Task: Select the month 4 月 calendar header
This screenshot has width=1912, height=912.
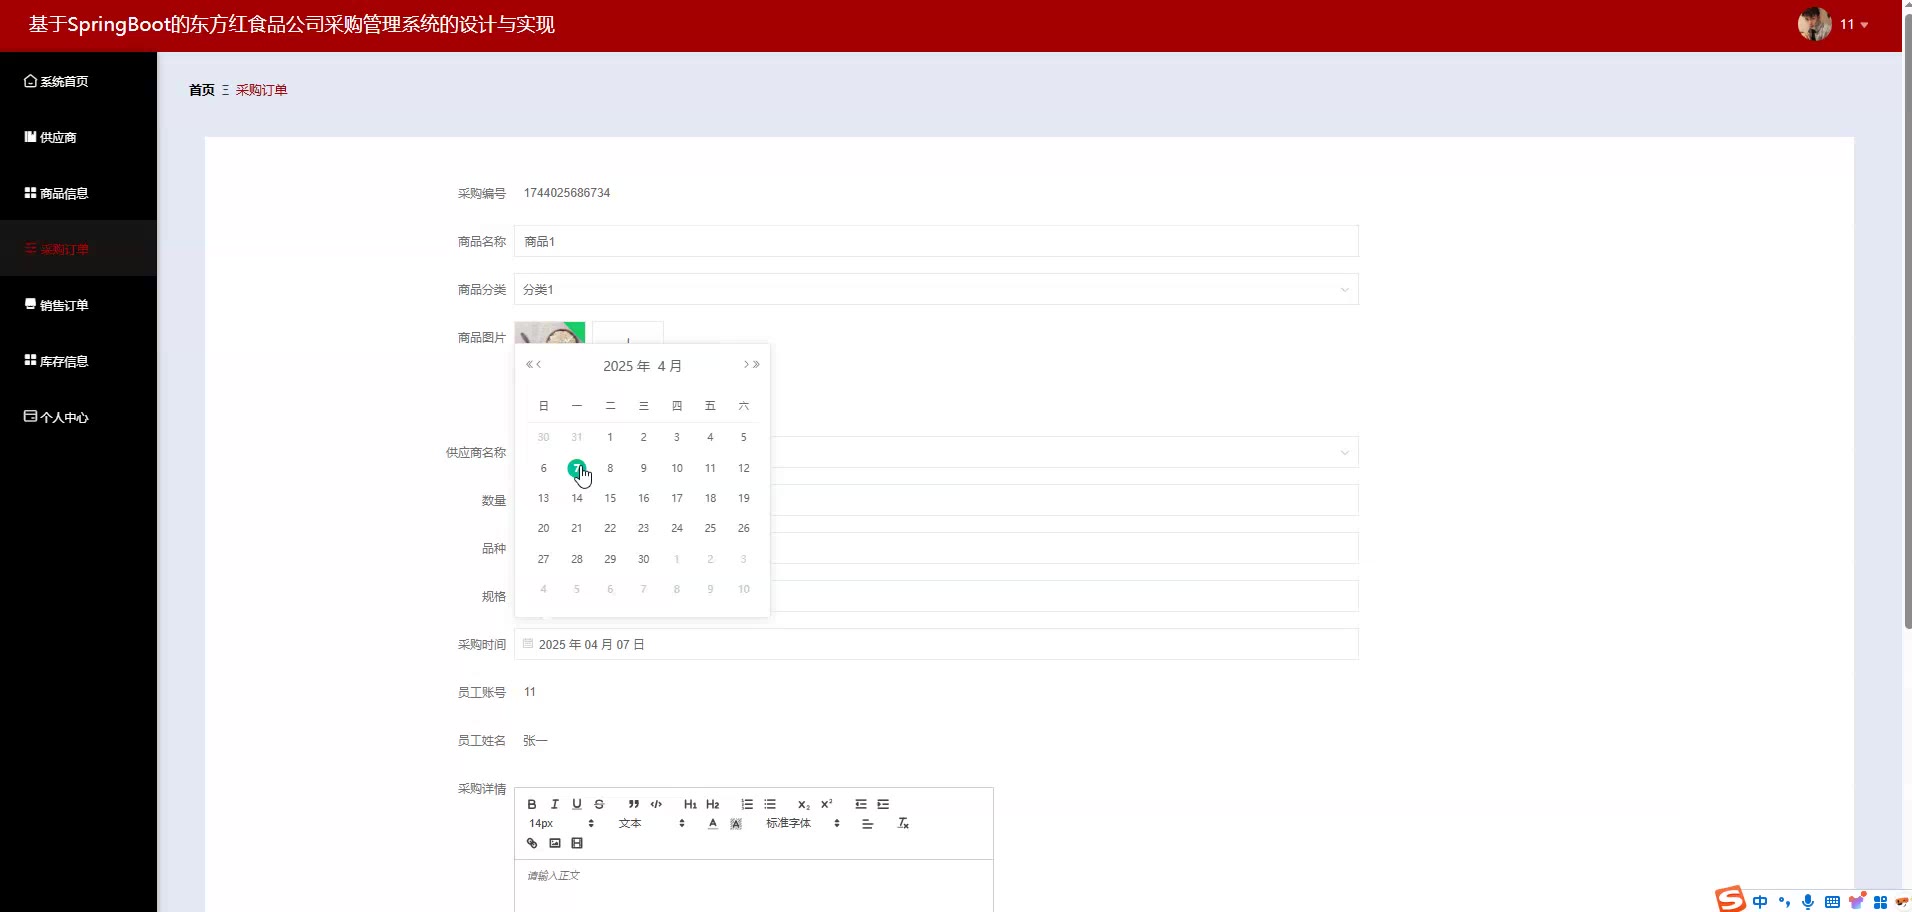Action: tap(670, 366)
